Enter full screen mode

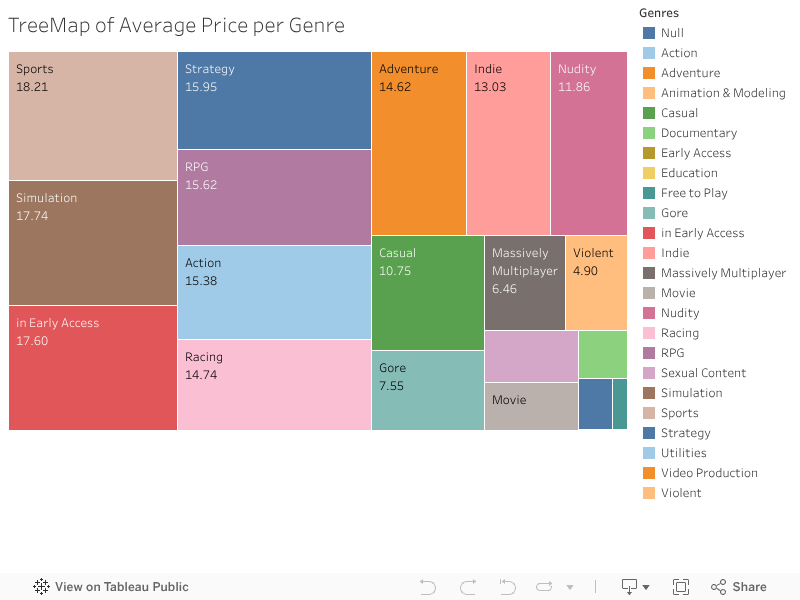pyautogui.click(x=681, y=587)
